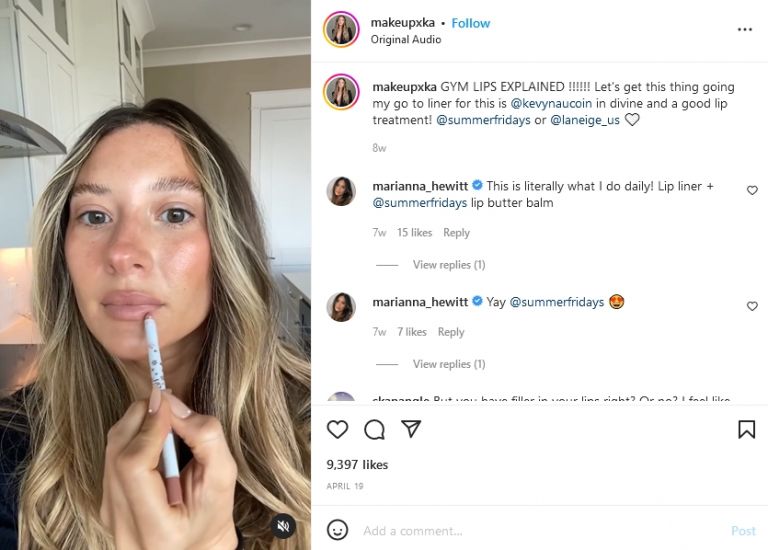Like the lip butter balm comment
Image resolution: width=768 pixels, height=550 pixels.
[x=752, y=191]
